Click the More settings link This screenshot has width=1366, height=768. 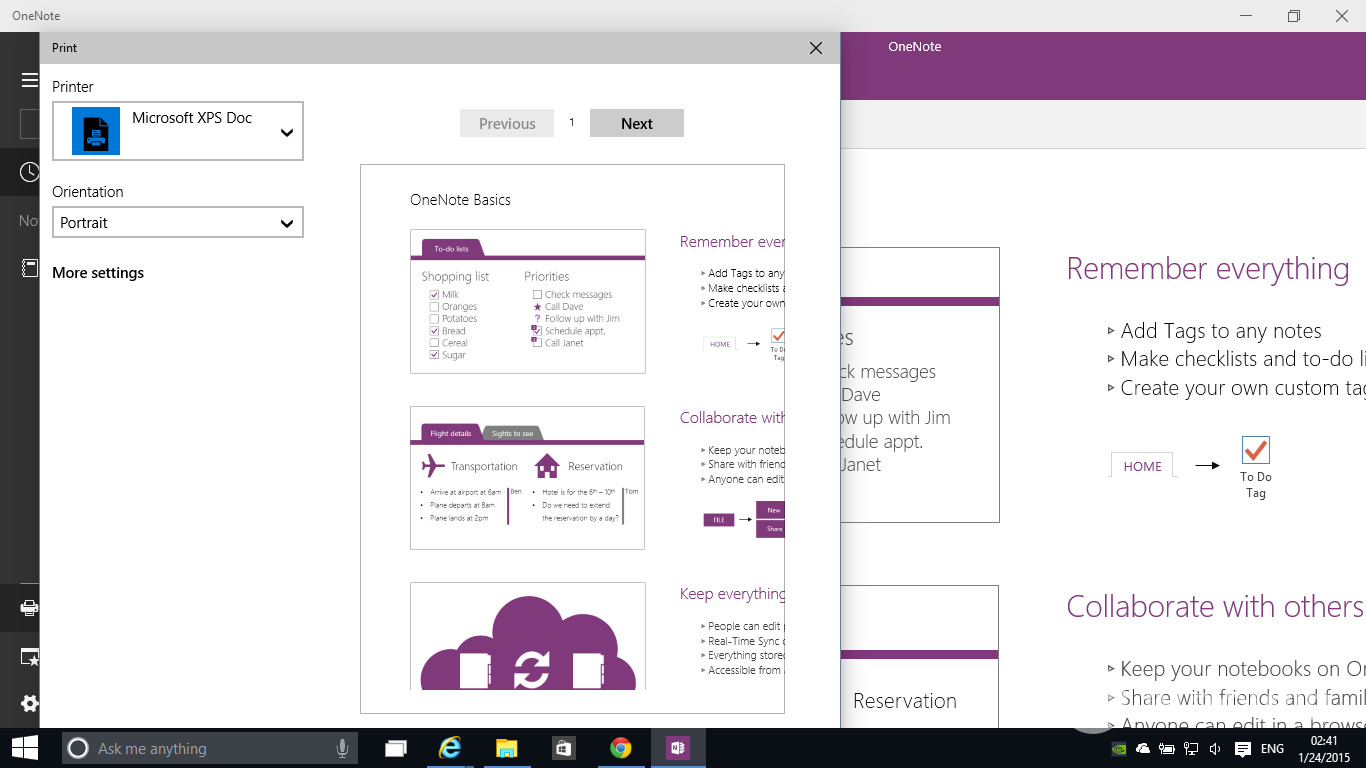[98, 273]
